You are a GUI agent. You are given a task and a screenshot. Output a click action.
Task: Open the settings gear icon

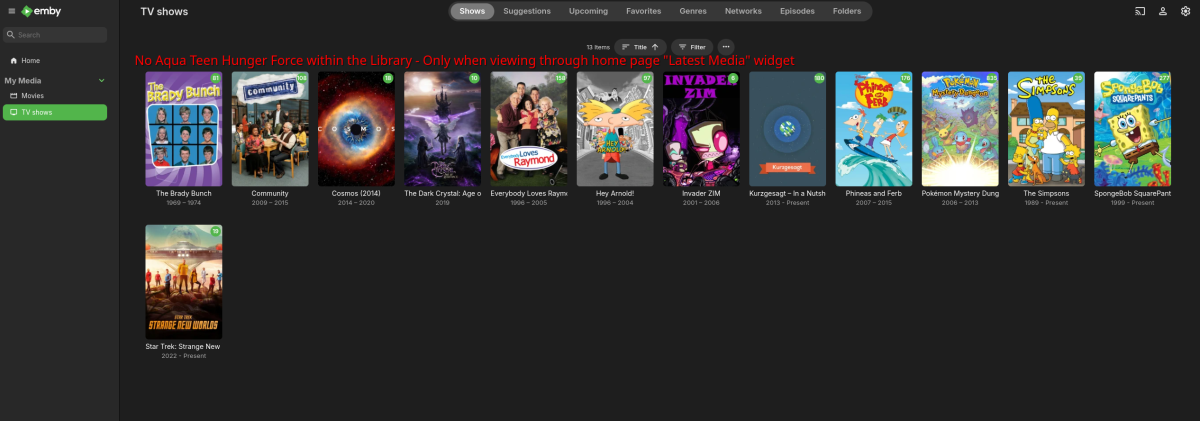1186,11
